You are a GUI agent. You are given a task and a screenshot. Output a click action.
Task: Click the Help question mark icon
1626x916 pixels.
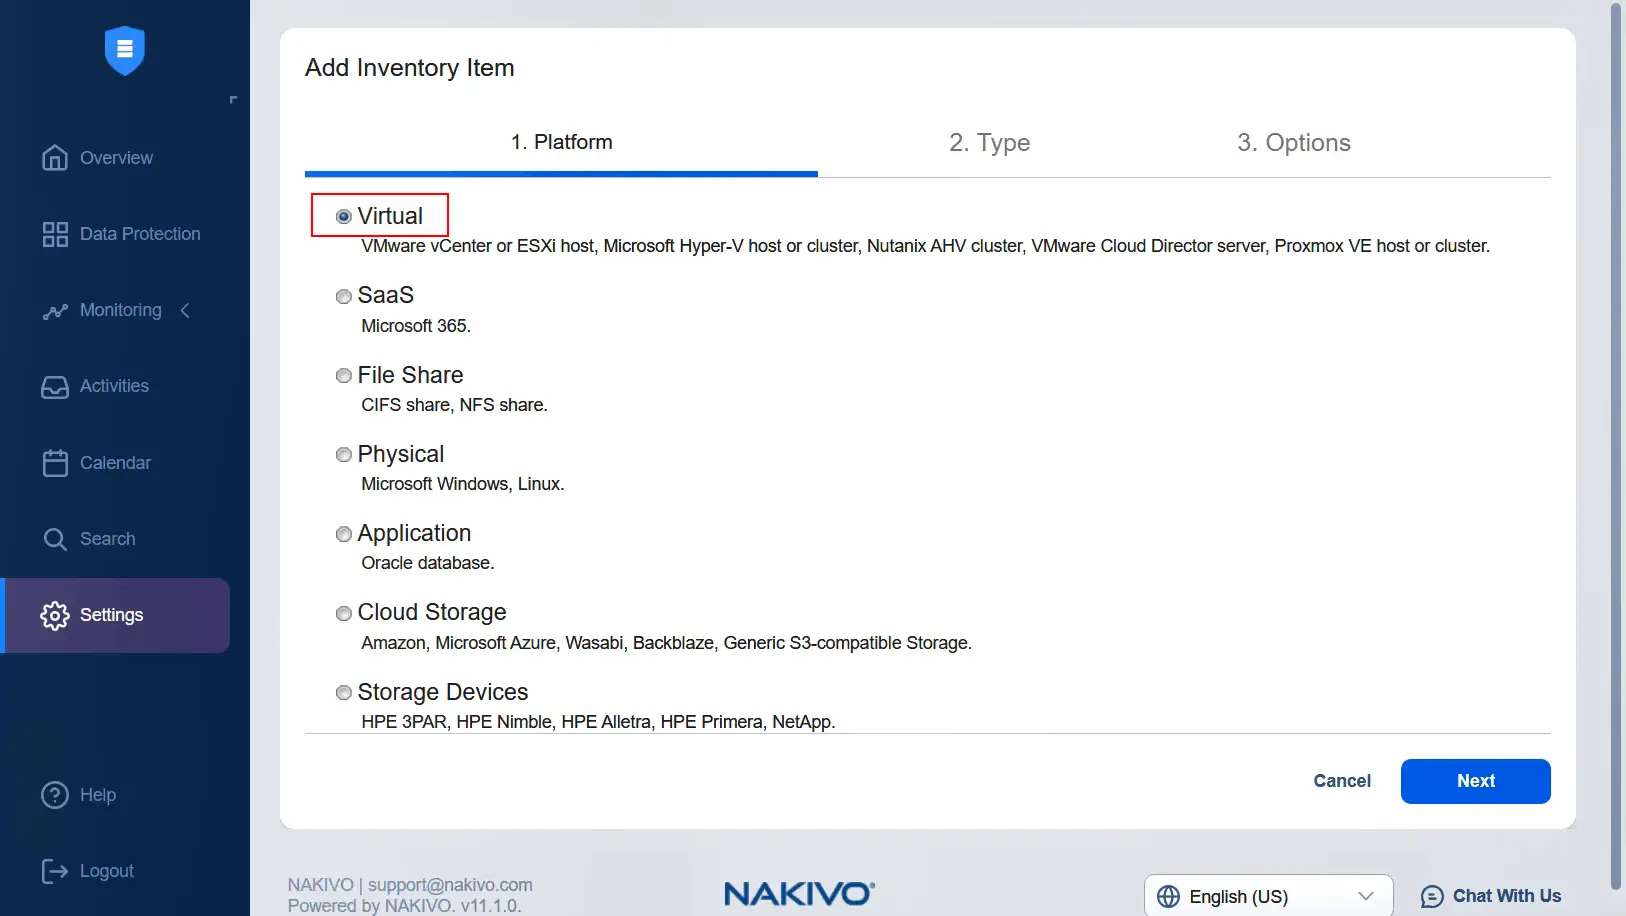(x=55, y=795)
